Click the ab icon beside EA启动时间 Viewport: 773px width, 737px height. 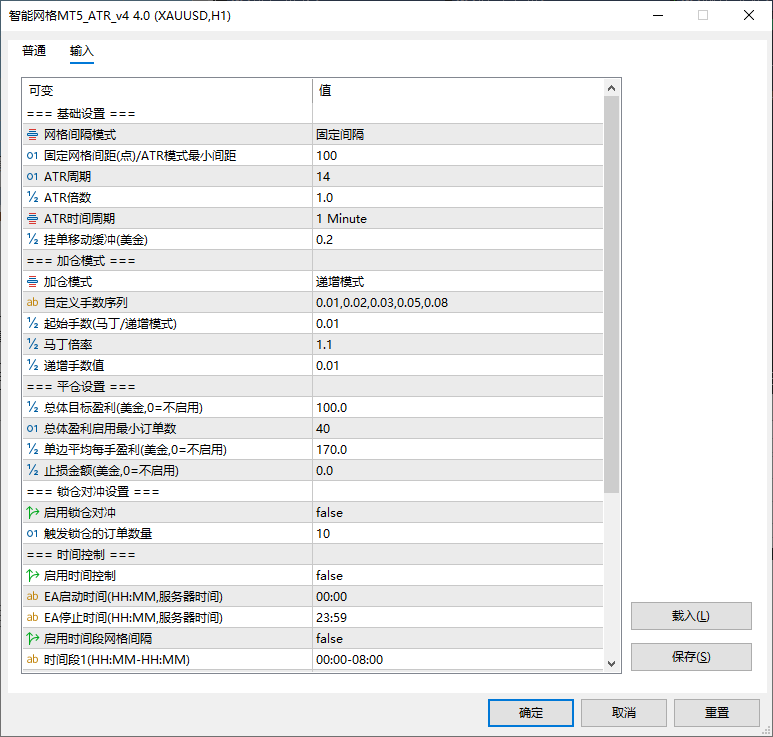[x=33, y=597]
